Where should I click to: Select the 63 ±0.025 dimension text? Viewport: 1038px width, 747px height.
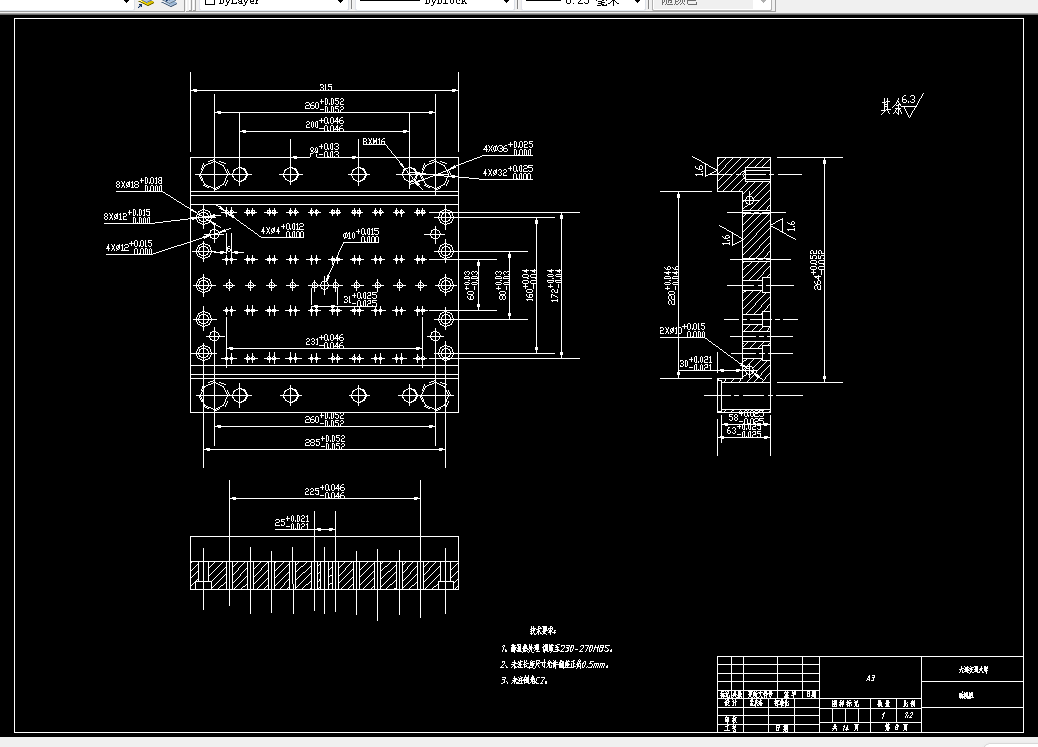click(x=744, y=430)
